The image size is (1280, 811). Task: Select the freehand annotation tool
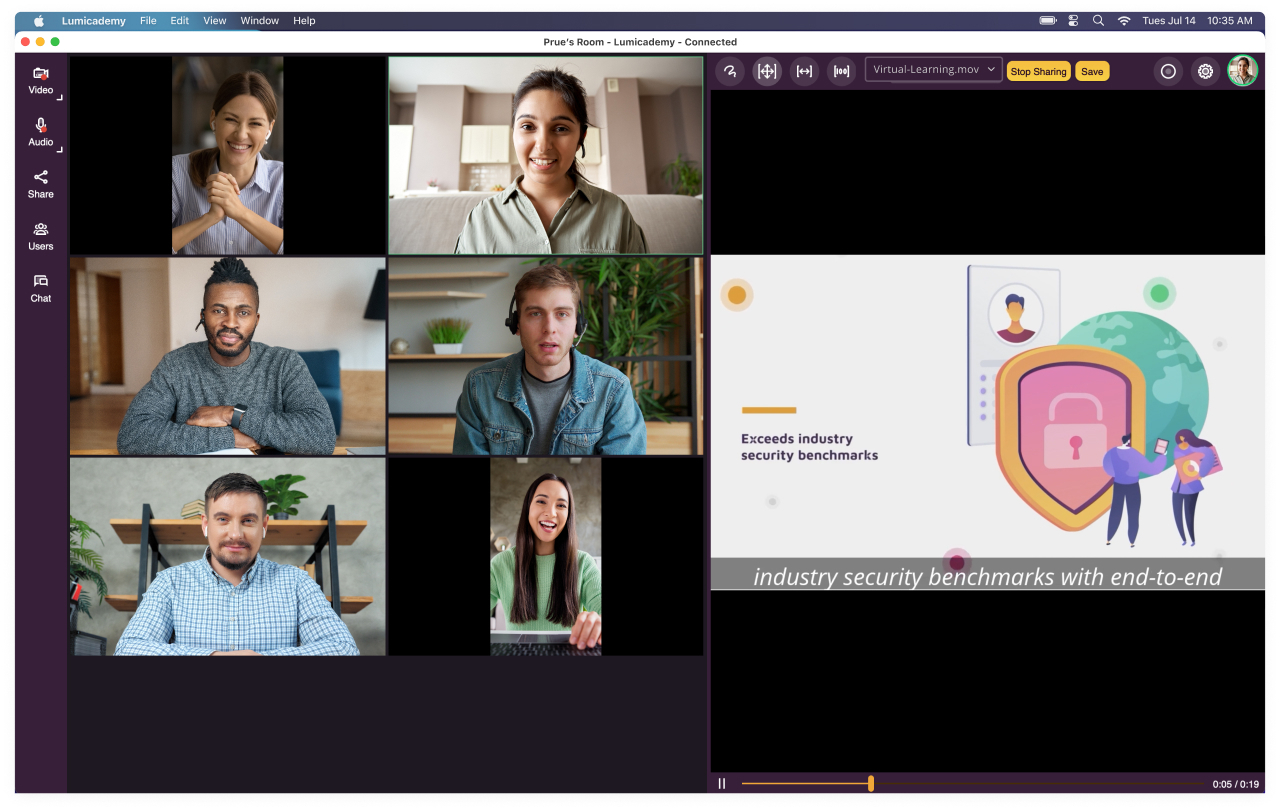730,71
